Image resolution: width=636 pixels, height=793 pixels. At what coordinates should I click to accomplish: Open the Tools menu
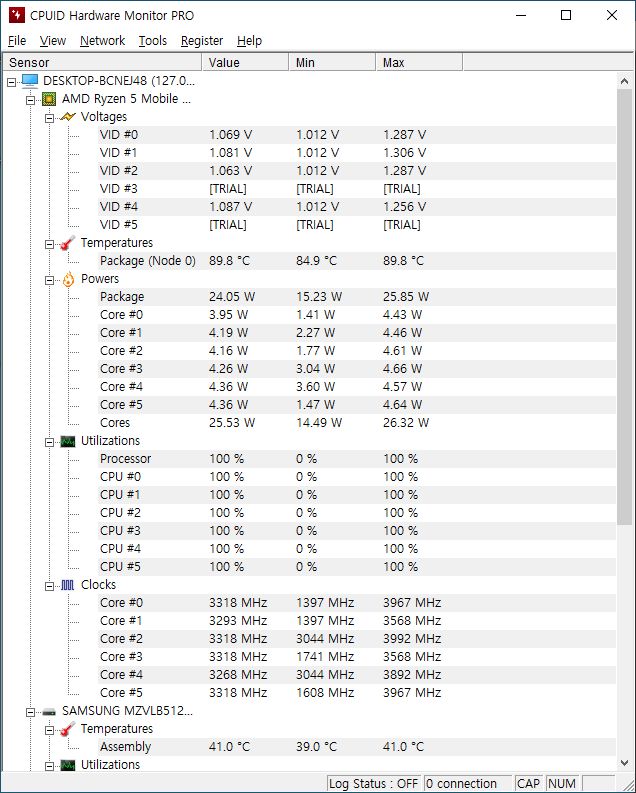coord(153,40)
